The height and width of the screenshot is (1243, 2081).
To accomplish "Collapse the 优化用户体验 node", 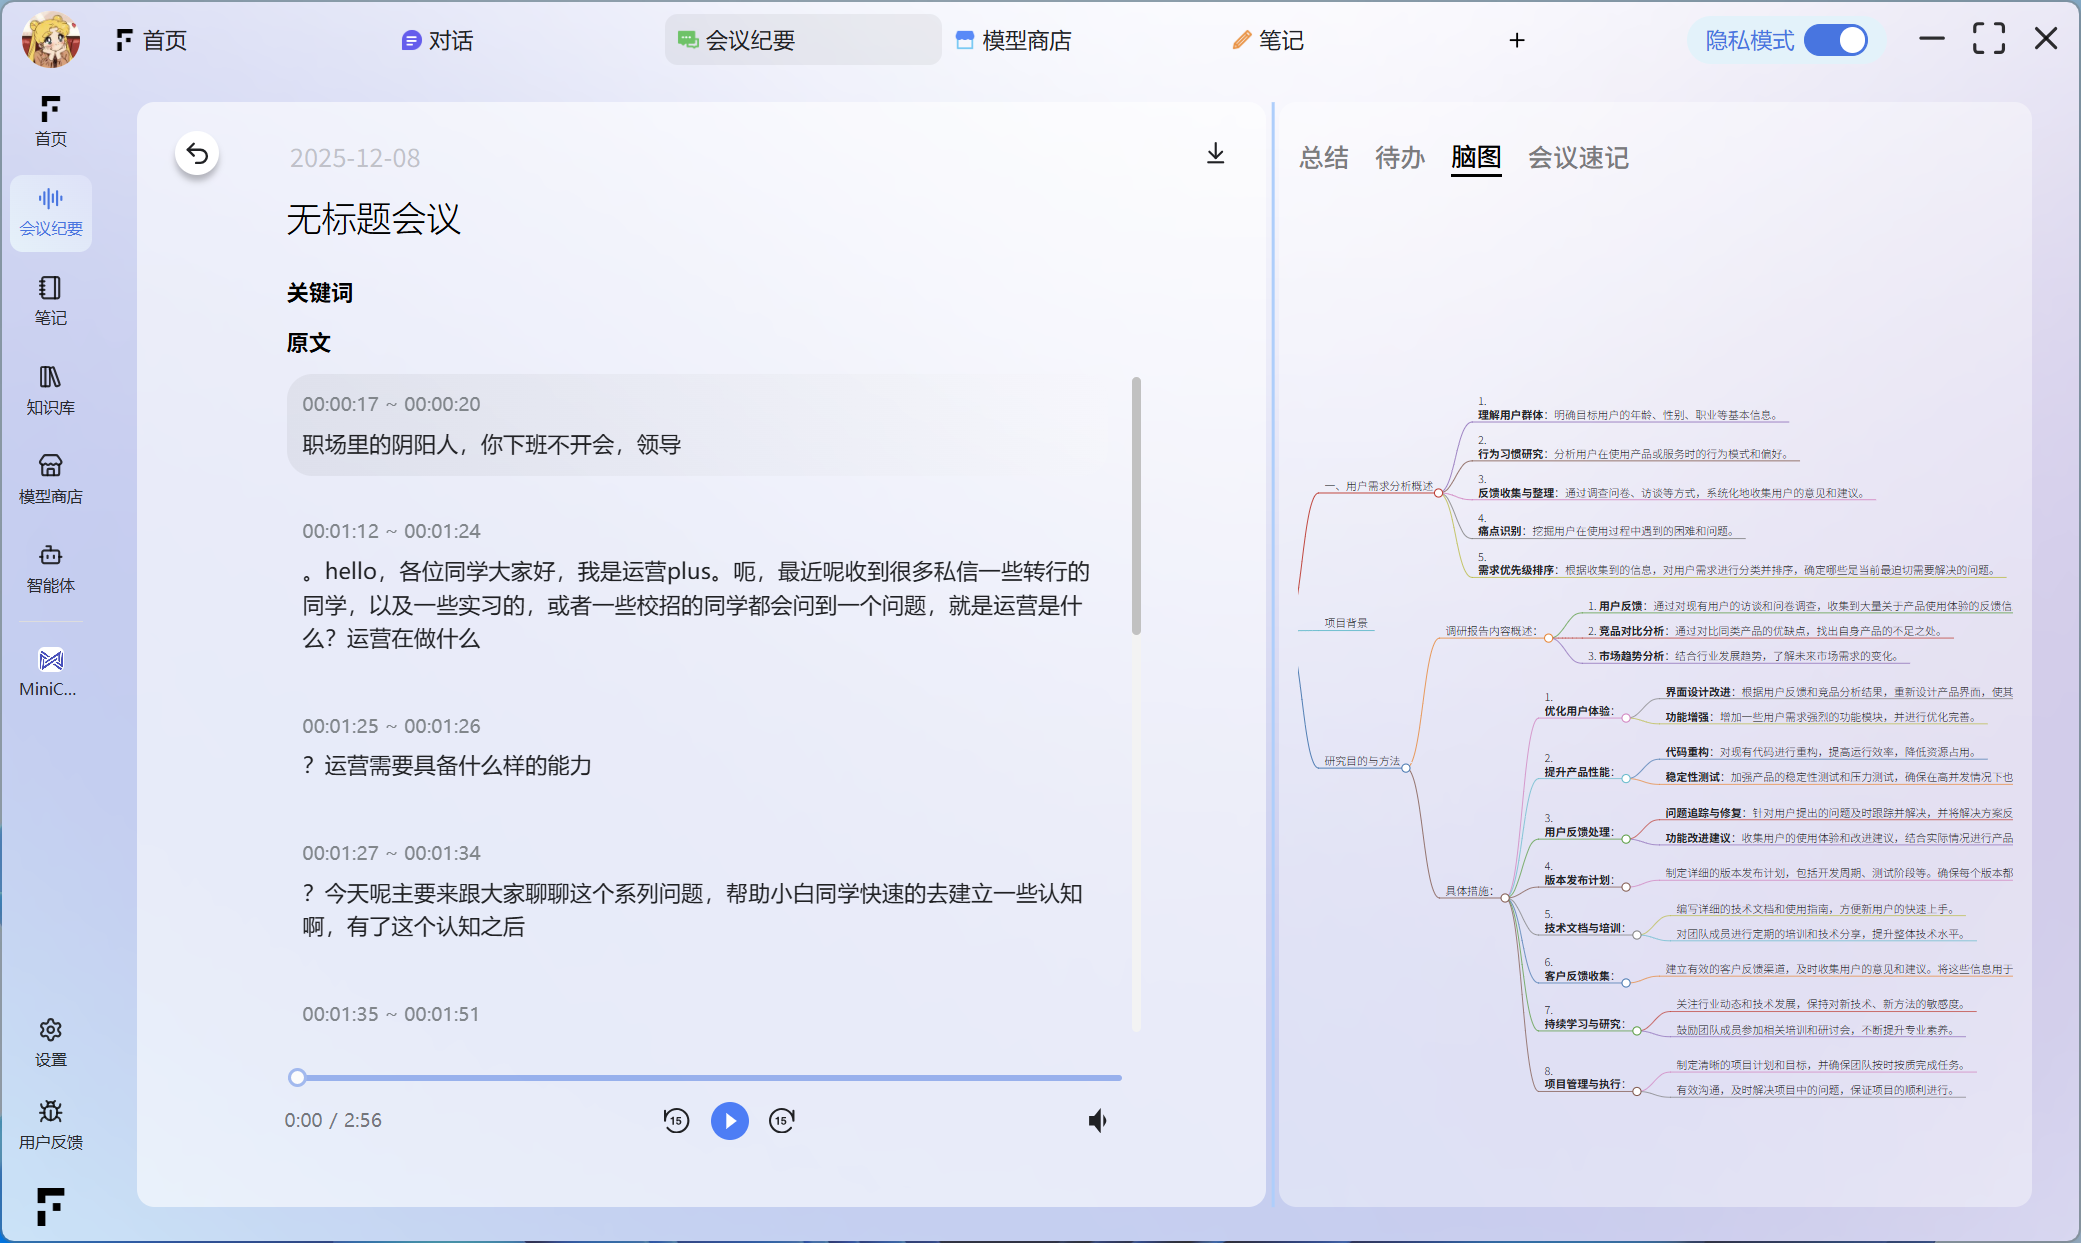I will click(1626, 718).
